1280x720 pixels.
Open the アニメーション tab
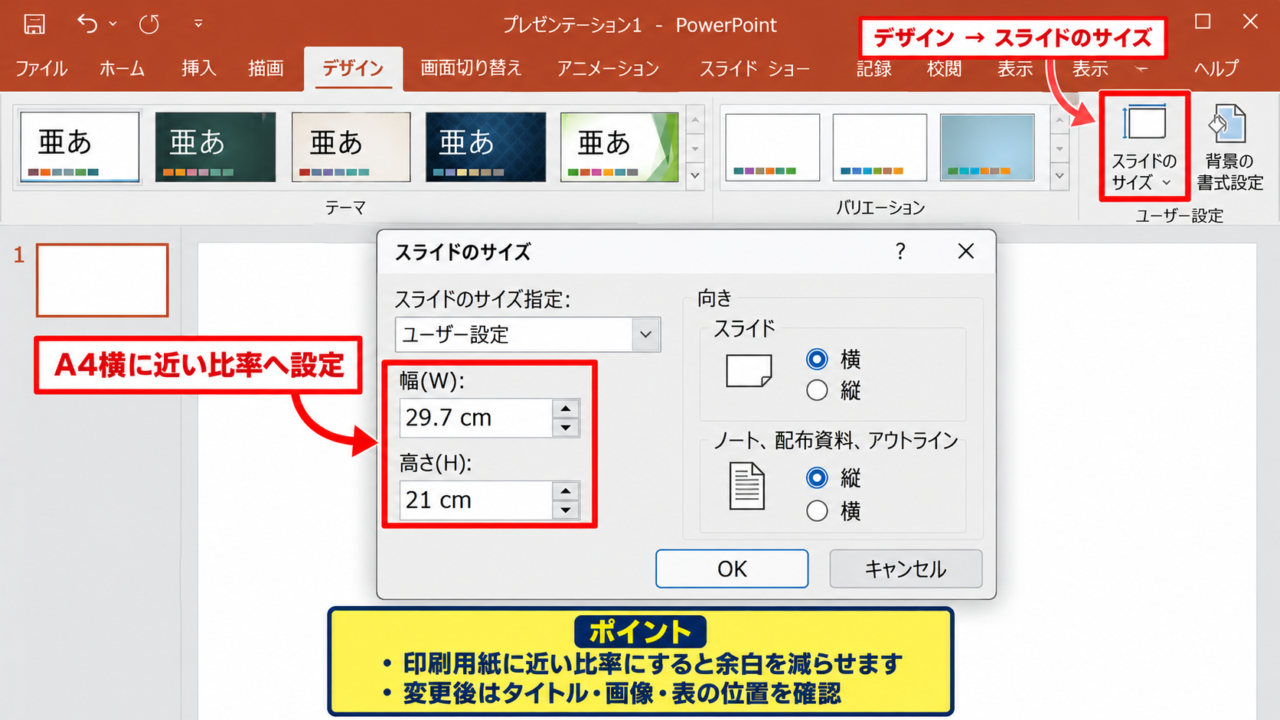coord(608,68)
